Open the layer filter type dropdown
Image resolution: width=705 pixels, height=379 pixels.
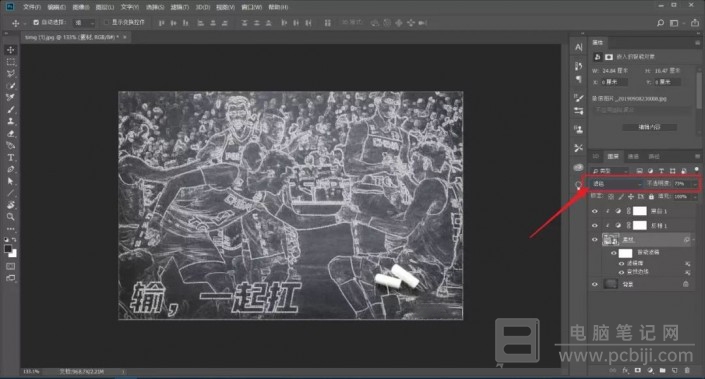coord(610,171)
